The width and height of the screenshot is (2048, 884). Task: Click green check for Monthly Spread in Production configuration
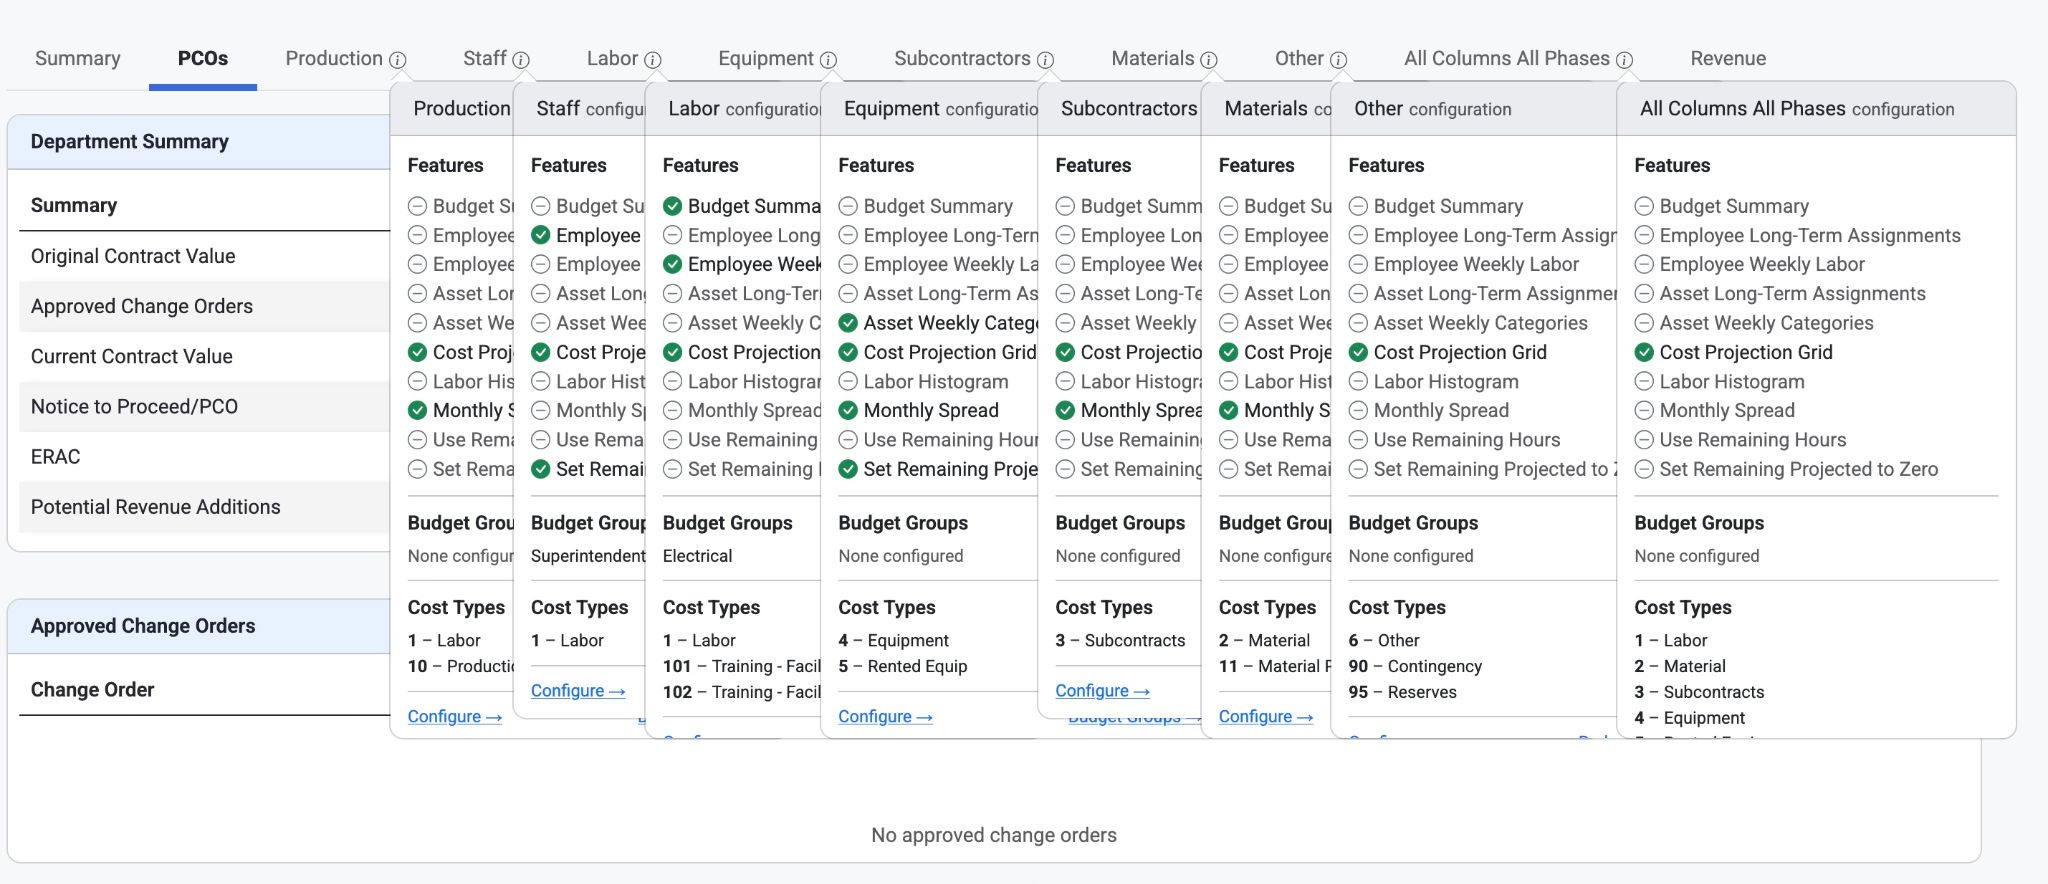point(417,410)
